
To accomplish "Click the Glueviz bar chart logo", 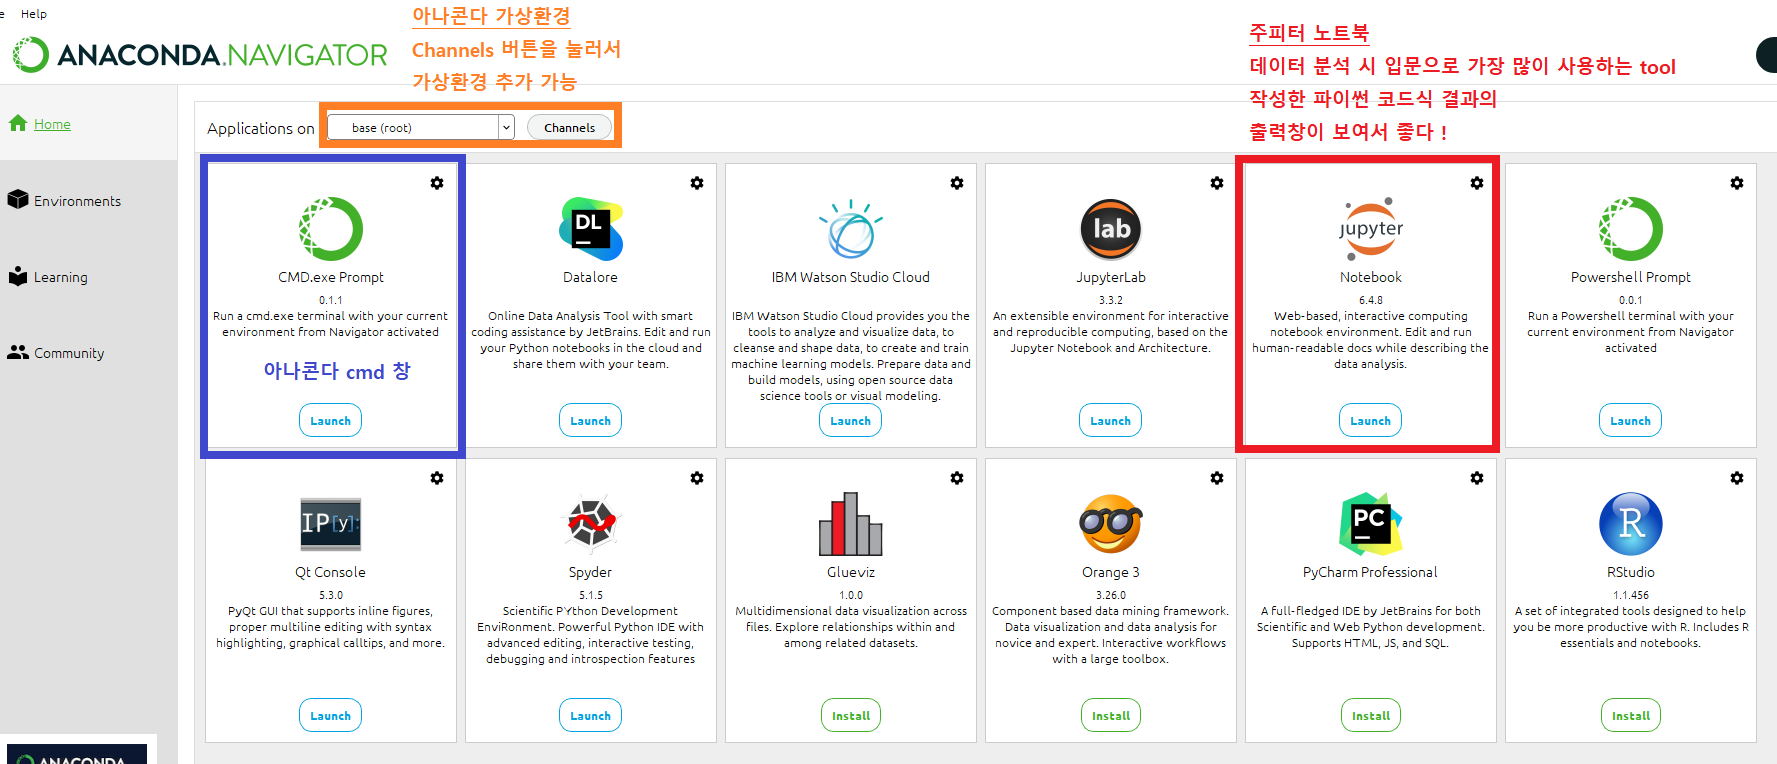I will click(x=851, y=524).
